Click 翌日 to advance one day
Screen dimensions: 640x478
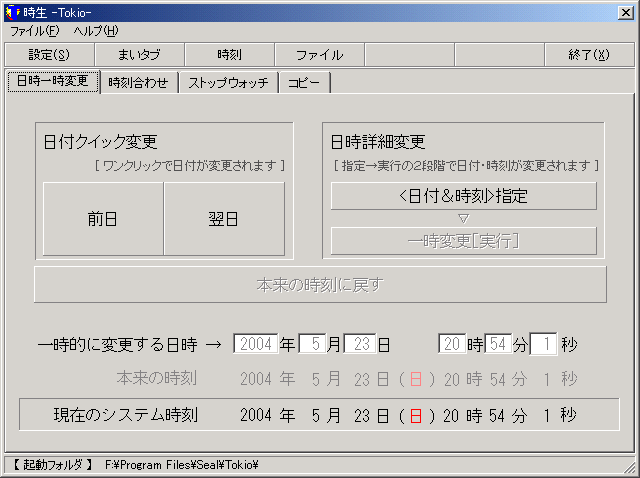[x=223, y=219]
